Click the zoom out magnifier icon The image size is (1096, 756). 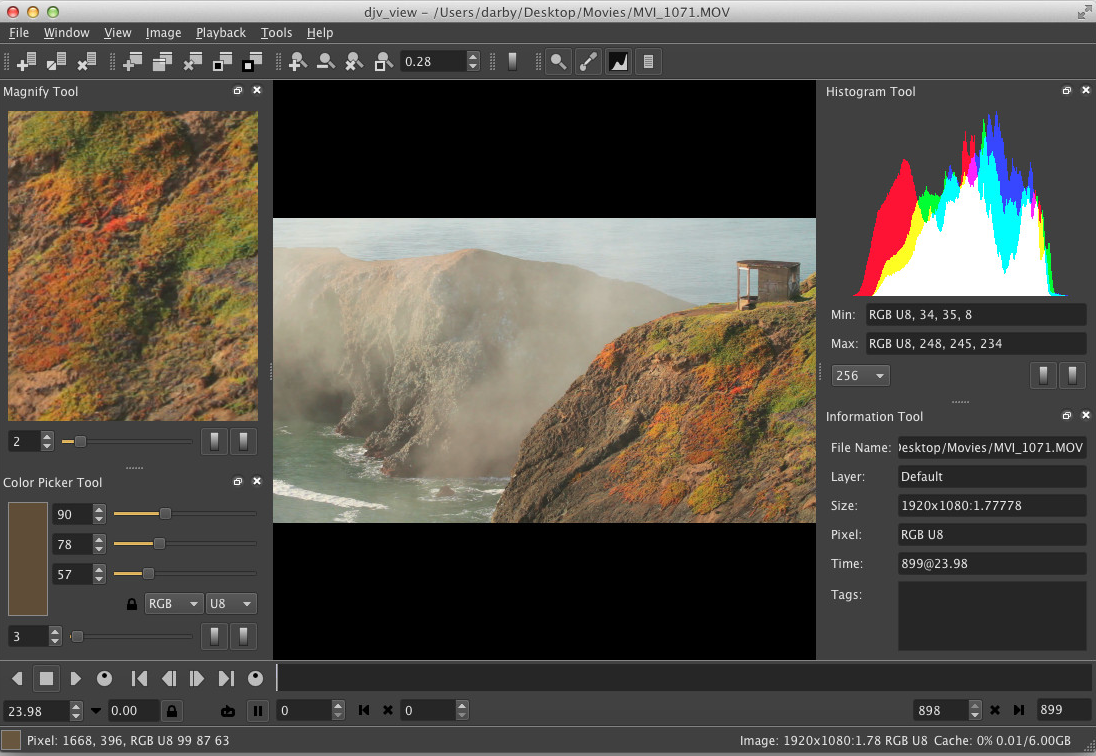click(x=325, y=62)
